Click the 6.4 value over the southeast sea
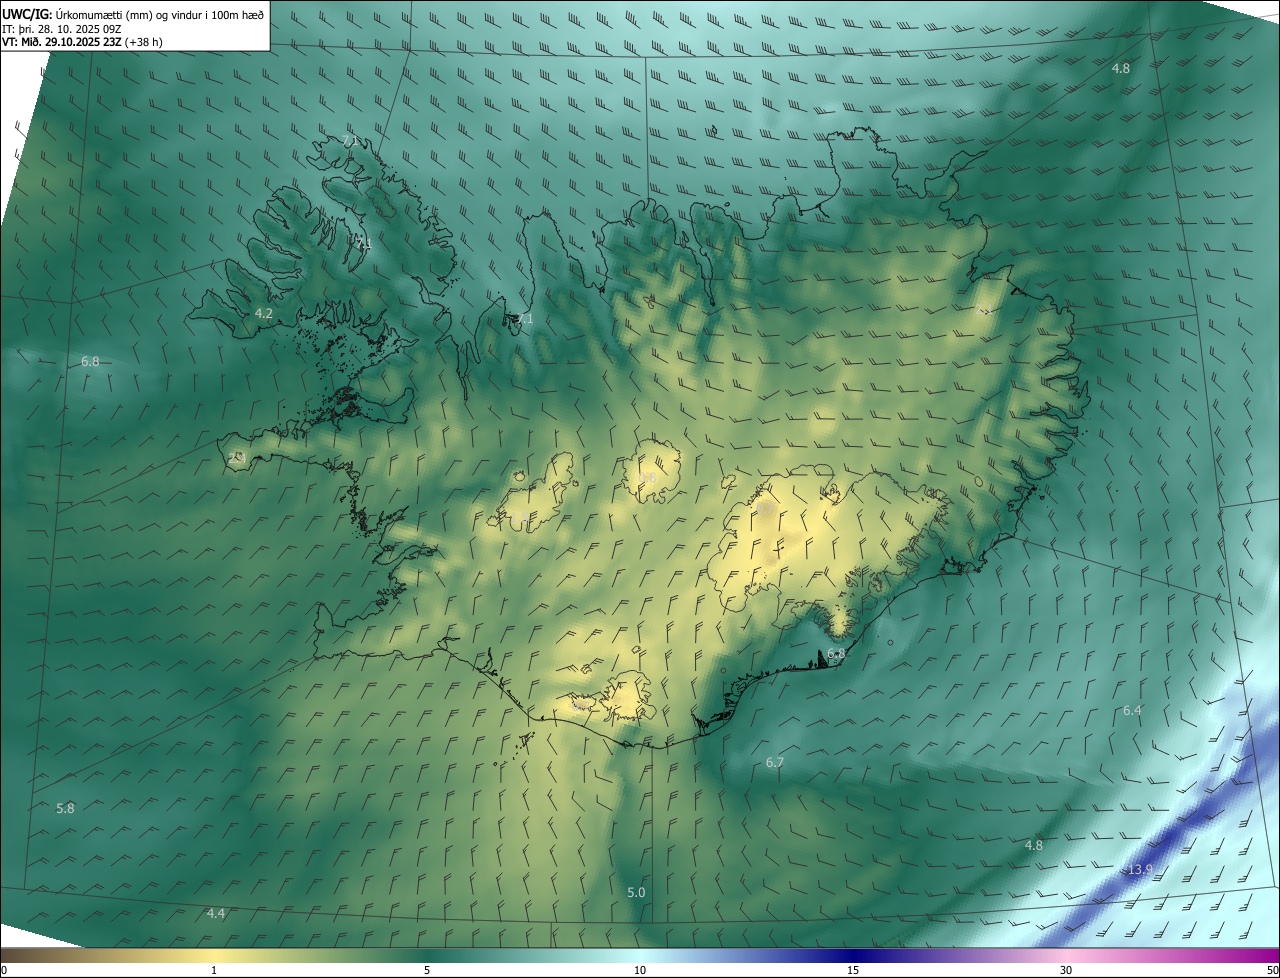Viewport: 1280px width, 978px height. point(1132,710)
